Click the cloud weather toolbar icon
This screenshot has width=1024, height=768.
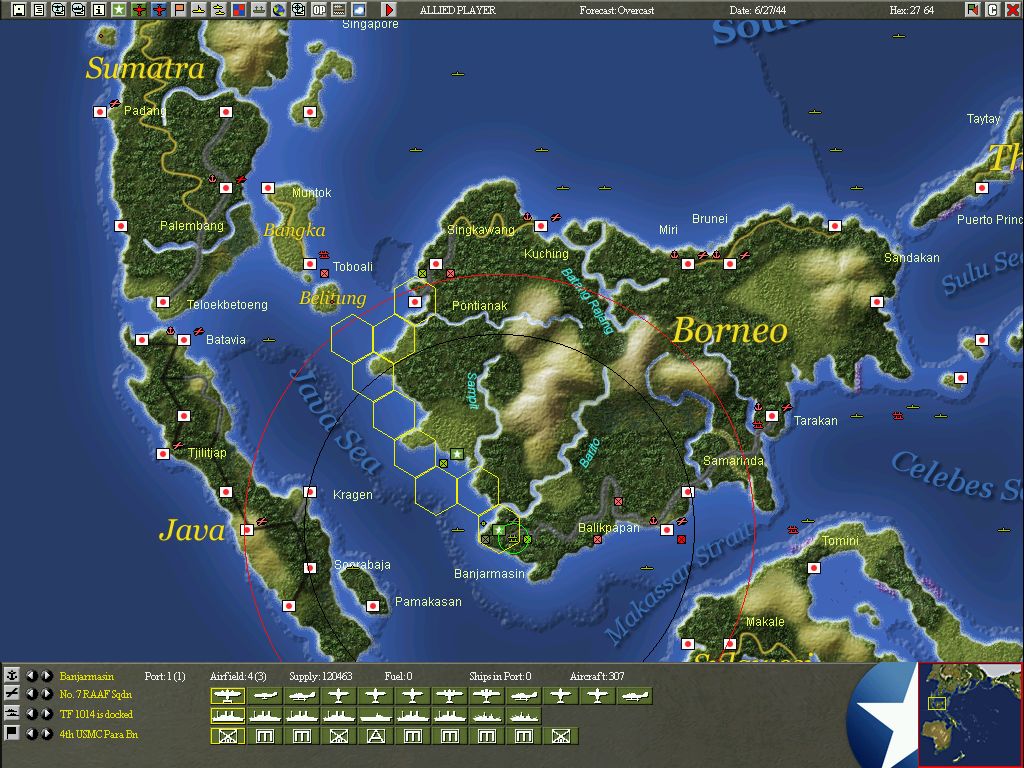pyautogui.click(x=359, y=10)
